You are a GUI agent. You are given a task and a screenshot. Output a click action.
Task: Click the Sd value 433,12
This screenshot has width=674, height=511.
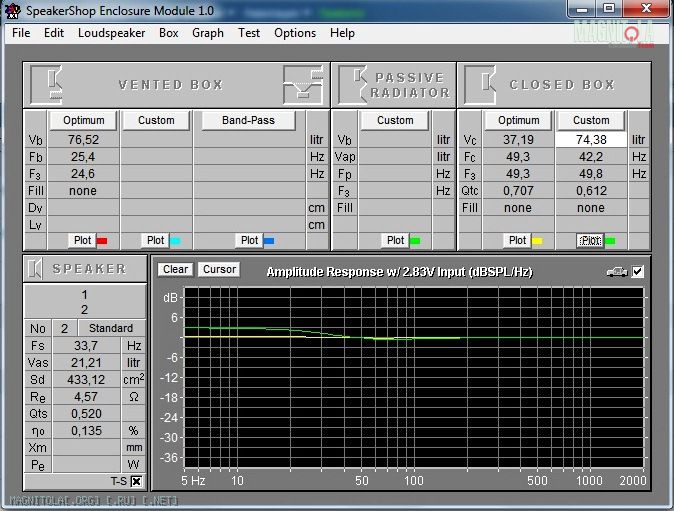[x=86, y=379]
